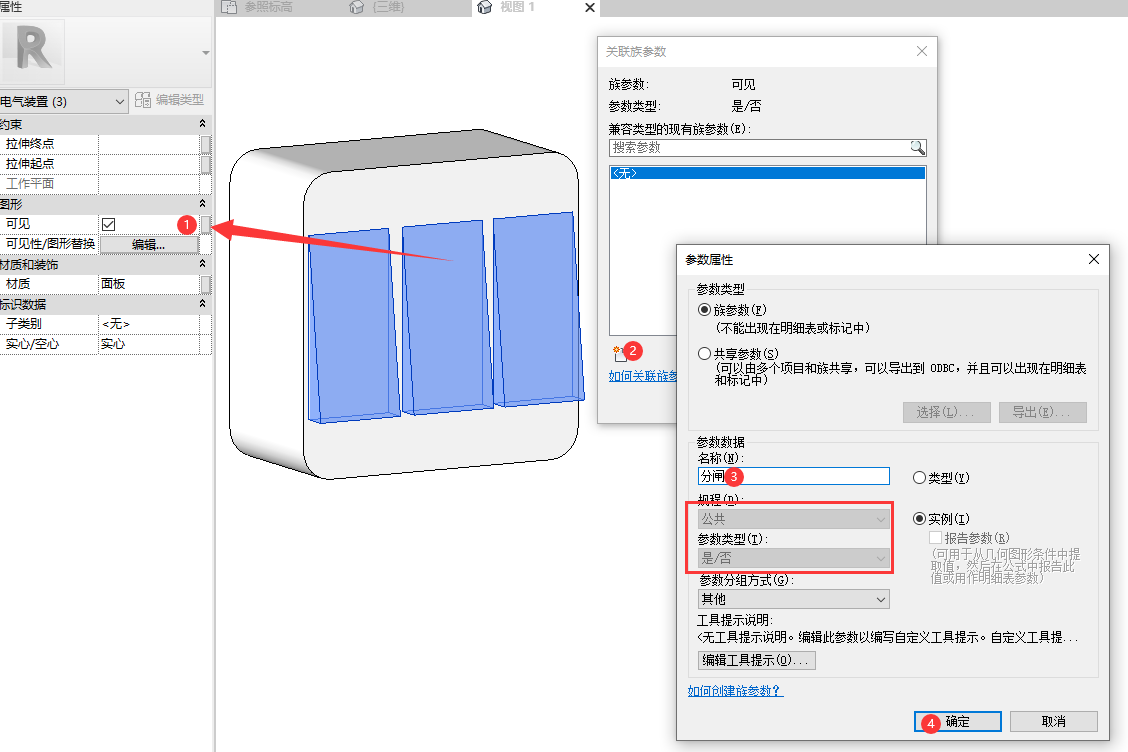Open the 参数类型 dropdown showing 是/否
The image size is (1128, 752).
tap(793, 558)
